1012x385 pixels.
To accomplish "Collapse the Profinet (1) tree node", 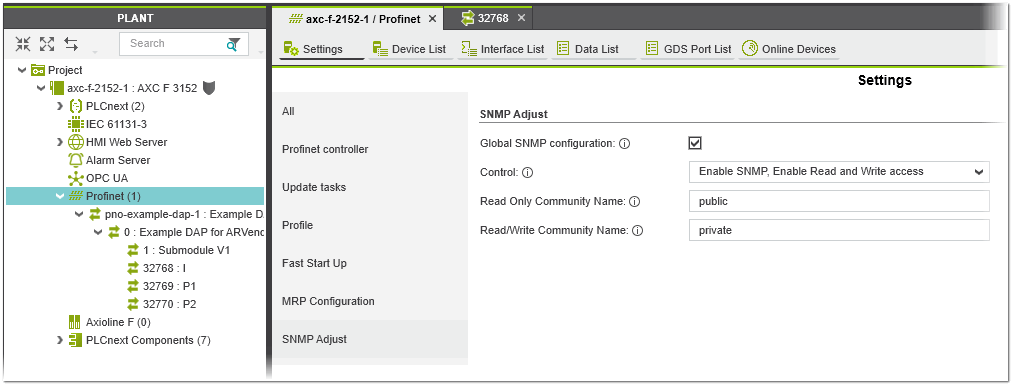I will (60, 196).
